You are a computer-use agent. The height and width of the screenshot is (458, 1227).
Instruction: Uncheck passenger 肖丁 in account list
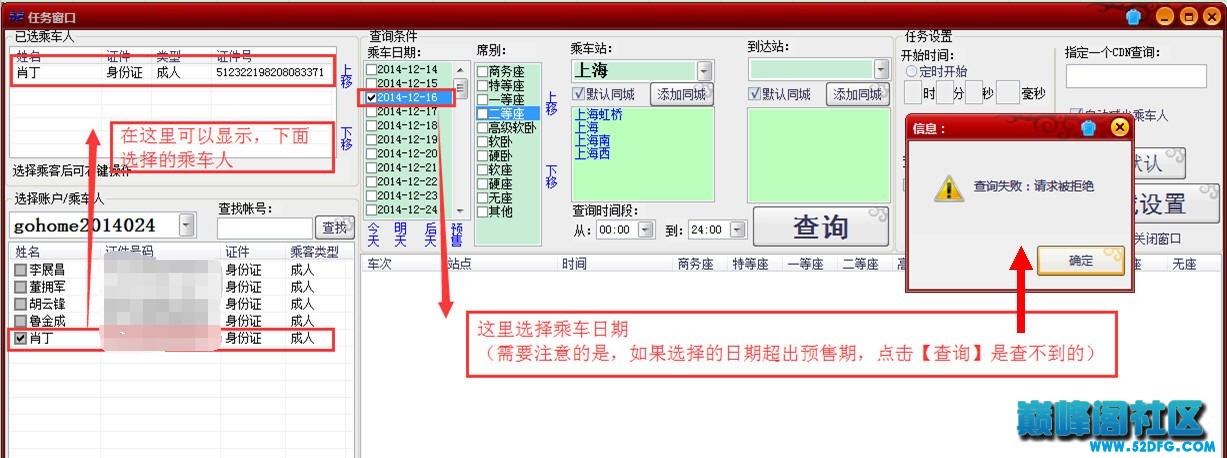point(20,339)
